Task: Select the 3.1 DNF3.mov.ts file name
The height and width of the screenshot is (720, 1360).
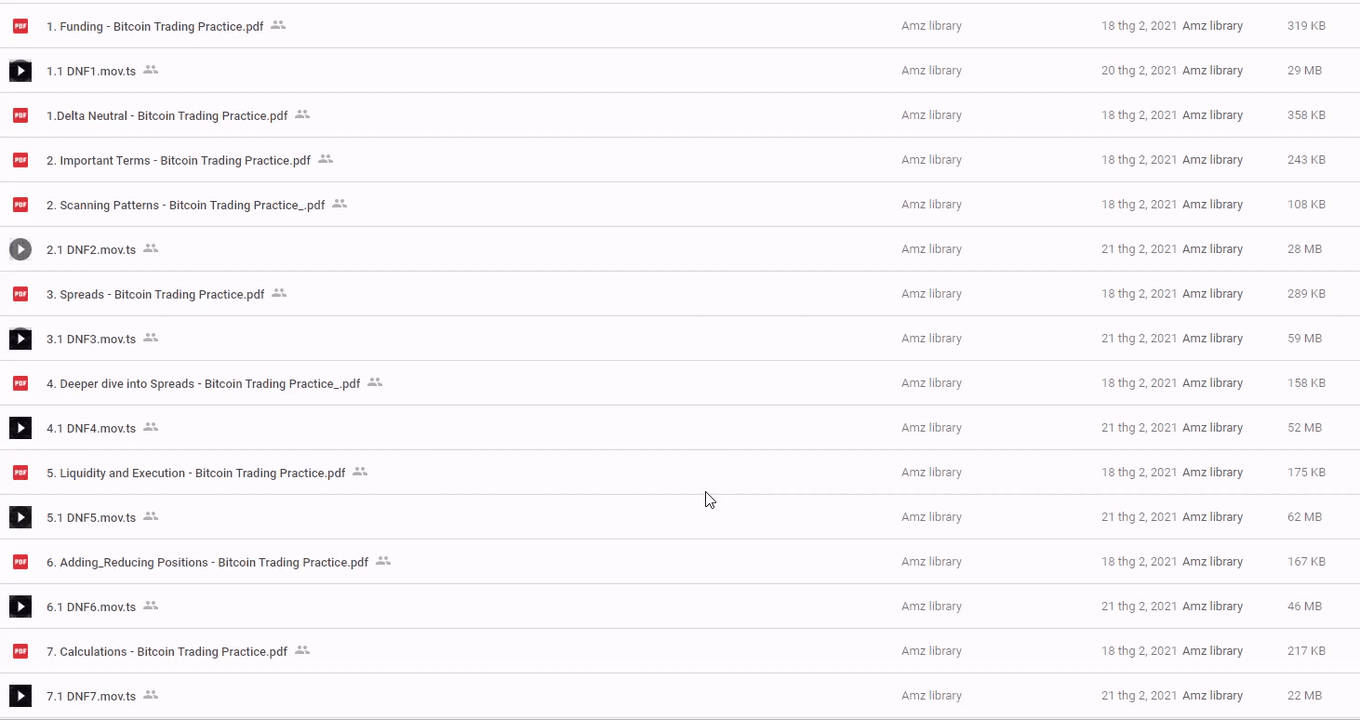Action: [91, 339]
